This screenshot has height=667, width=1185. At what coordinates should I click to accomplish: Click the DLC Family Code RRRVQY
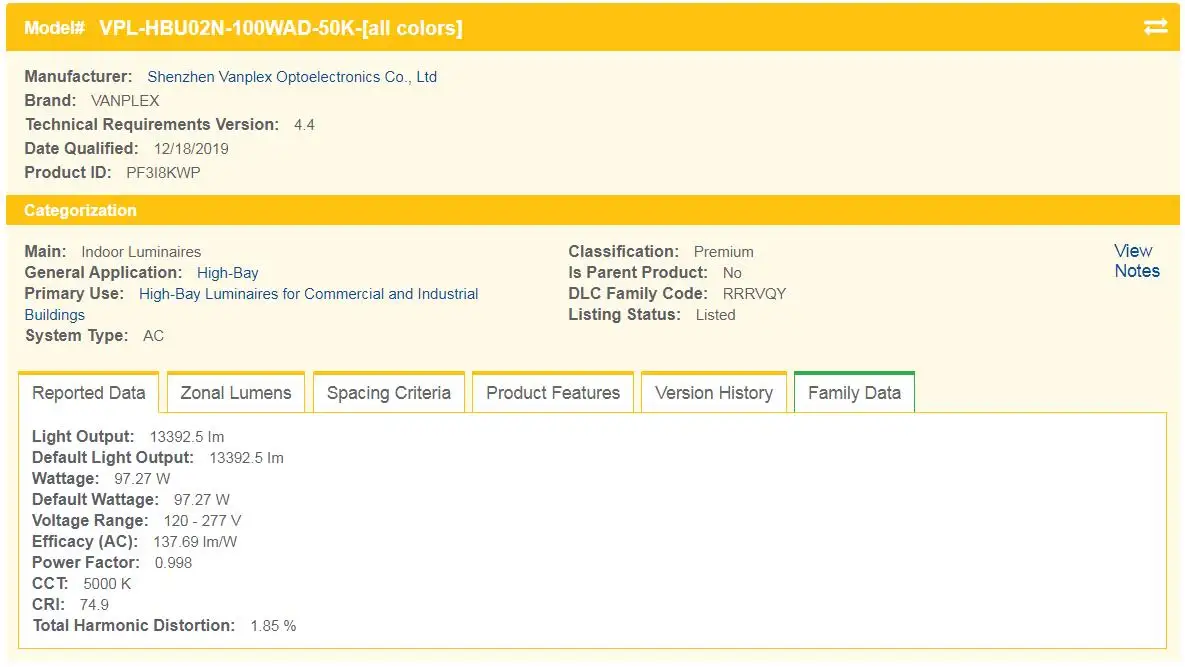pyautogui.click(x=754, y=294)
